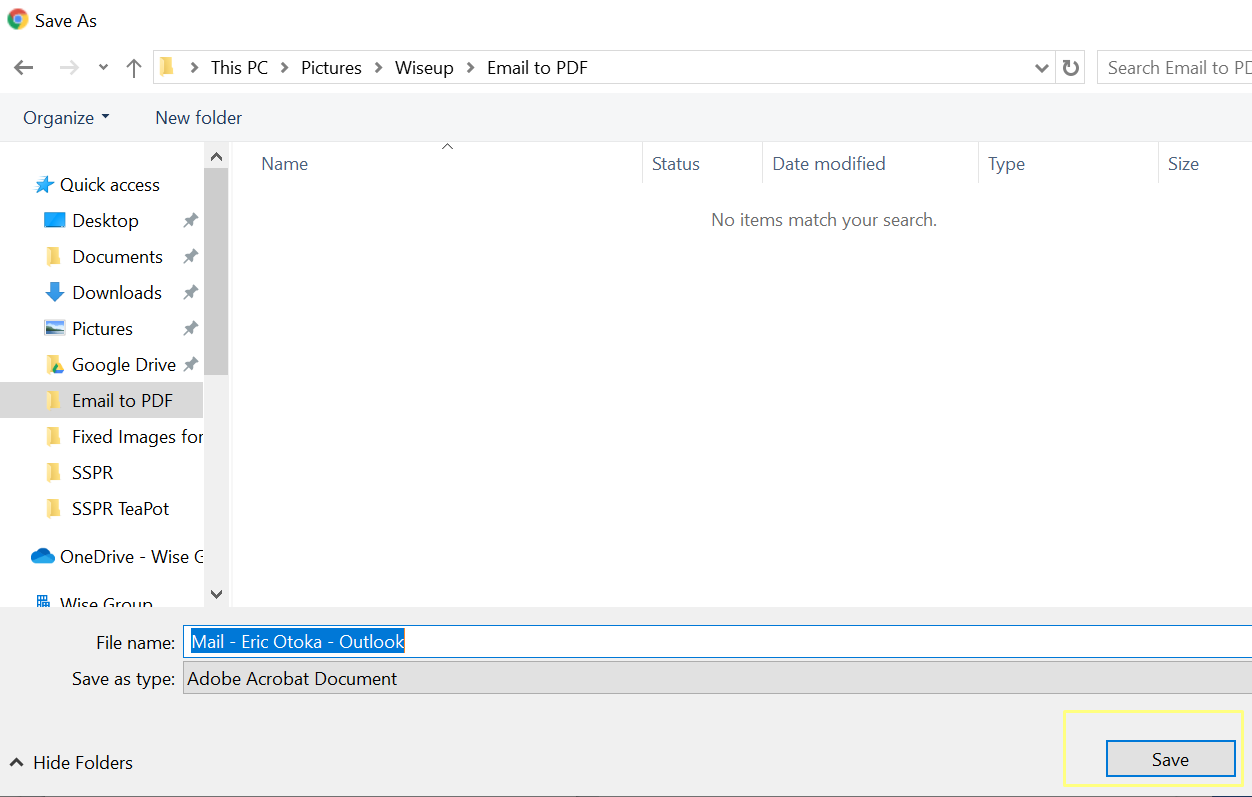Select Email to PDF in address breadcrumb
Image resolution: width=1252 pixels, height=797 pixels.
[x=537, y=68]
